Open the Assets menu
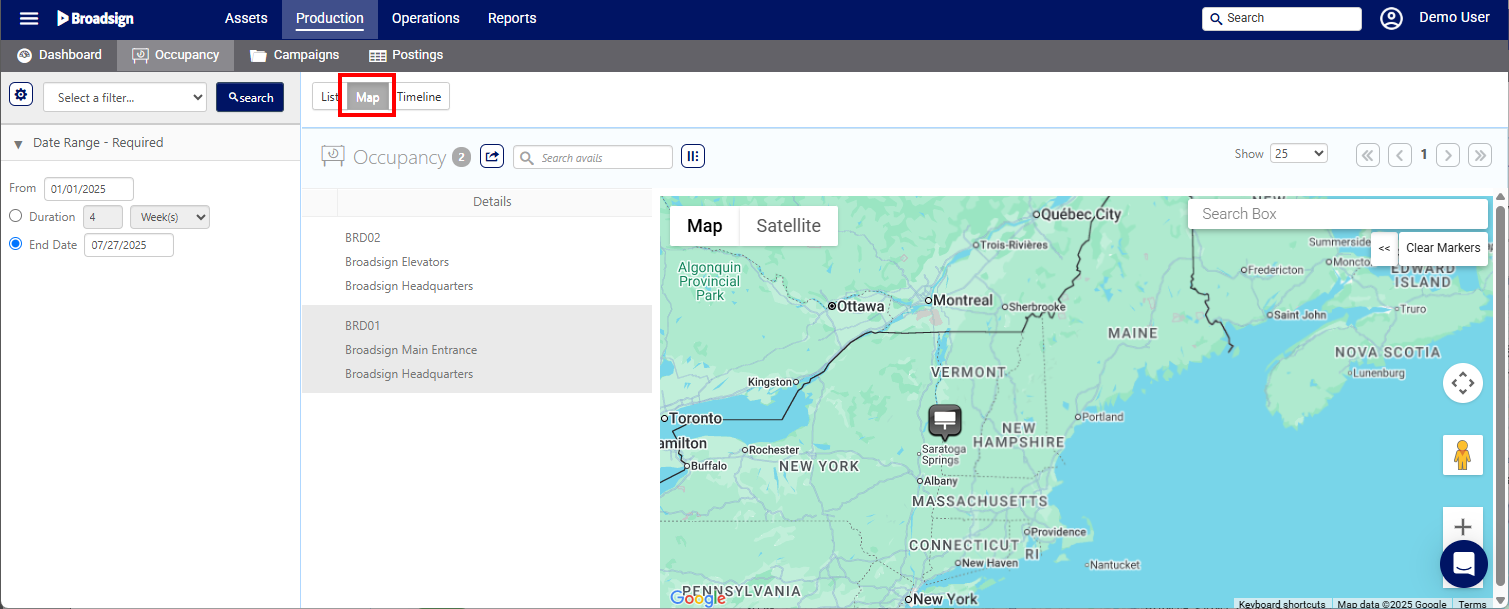This screenshot has height=609, width=1509. pyautogui.click(x=246, y=18)
